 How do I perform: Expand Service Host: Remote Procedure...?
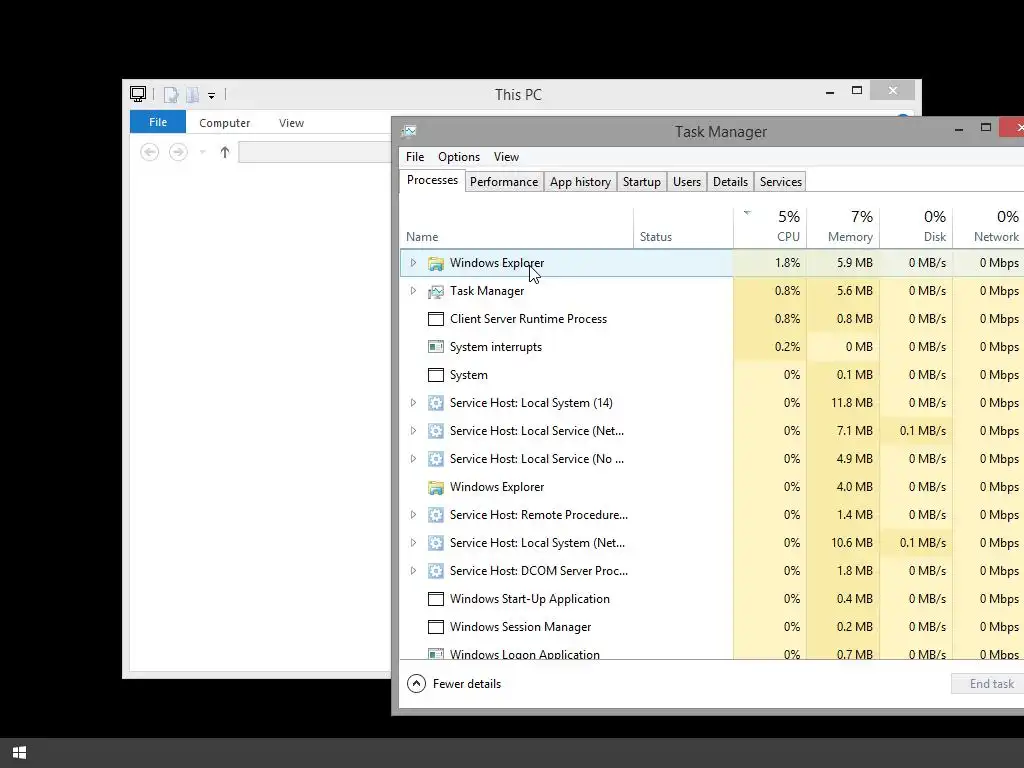point(413,515)
